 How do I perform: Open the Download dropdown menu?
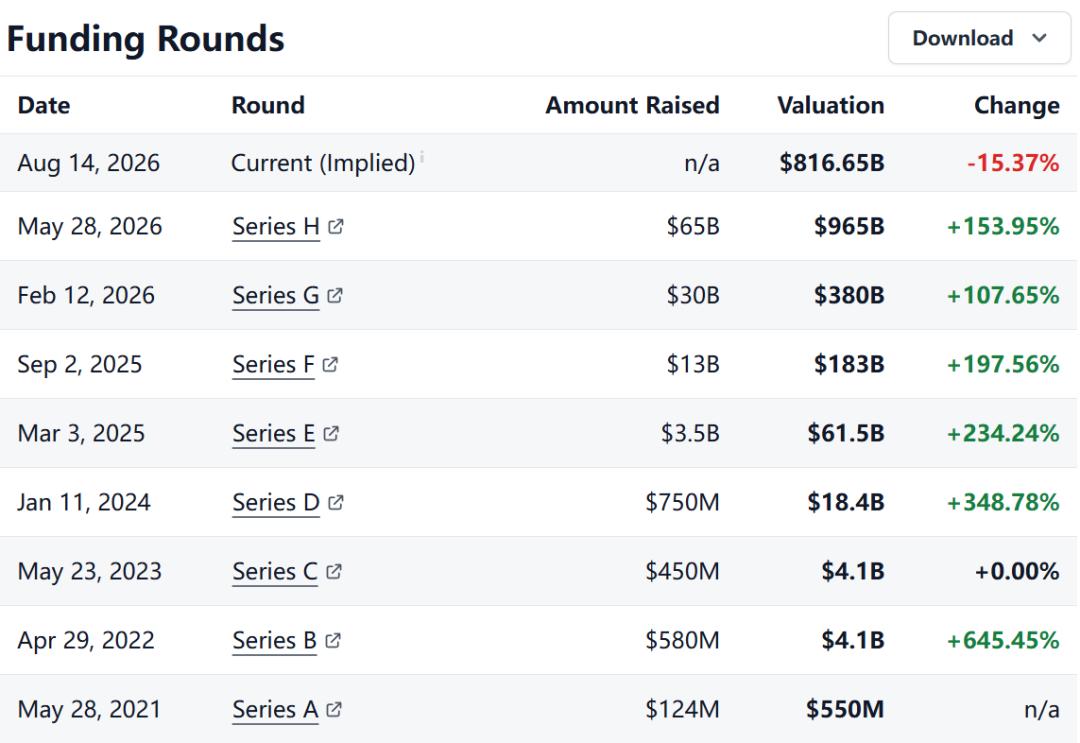979,38
